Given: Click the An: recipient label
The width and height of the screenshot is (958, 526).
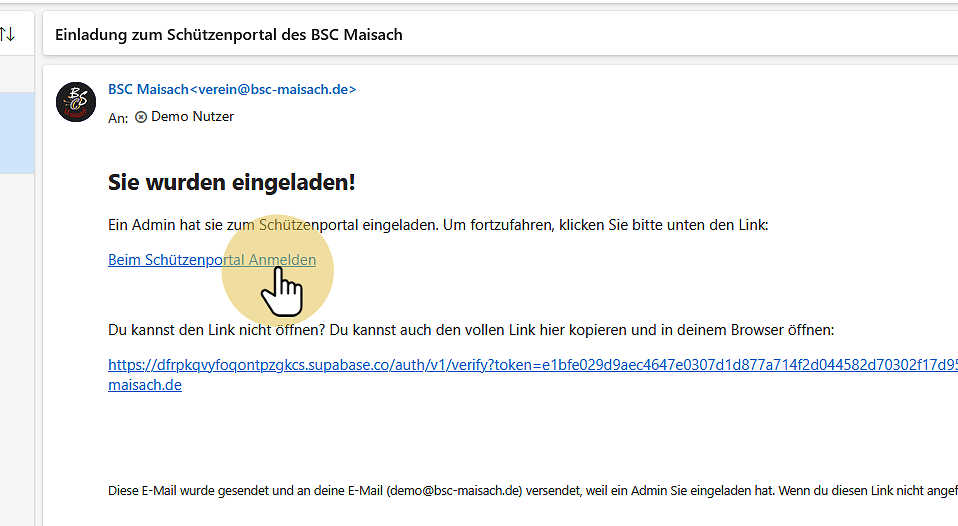Looking at the screenshot, I should click(x=117, y=118).
